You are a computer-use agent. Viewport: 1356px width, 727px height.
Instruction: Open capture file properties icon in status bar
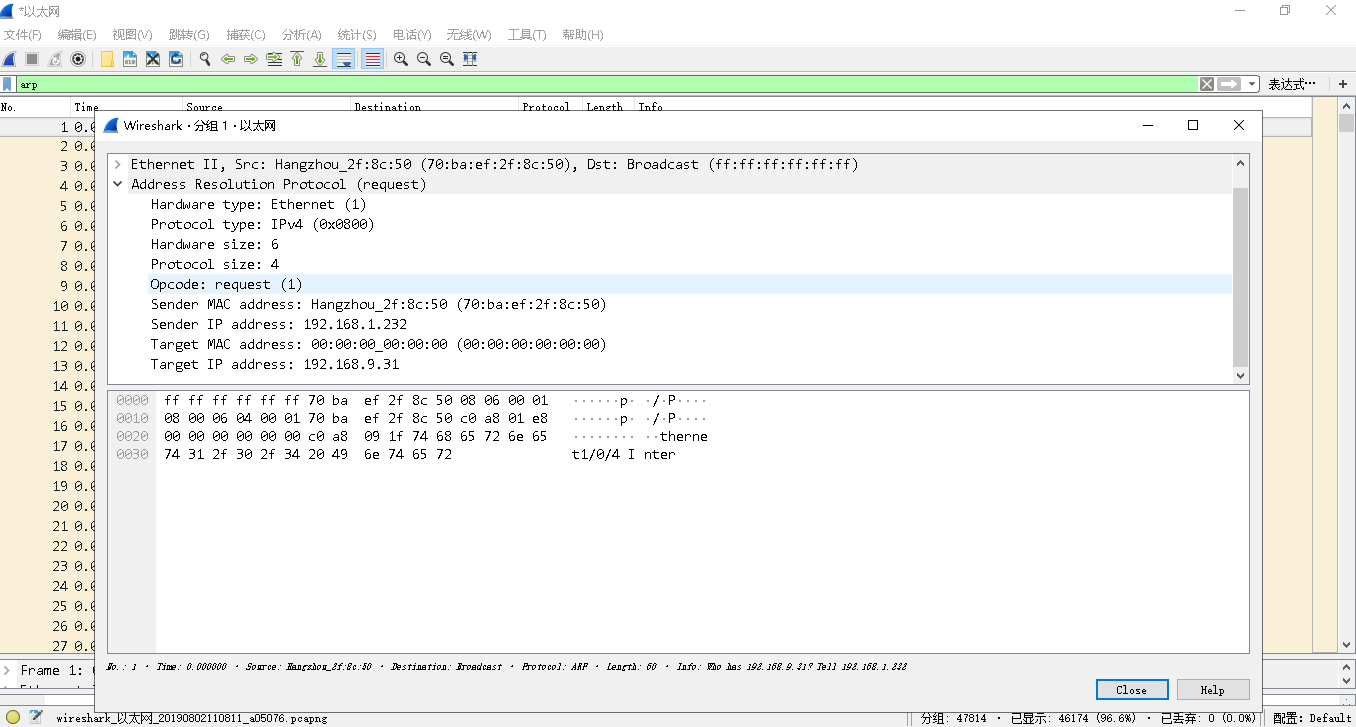coord(36,717)
